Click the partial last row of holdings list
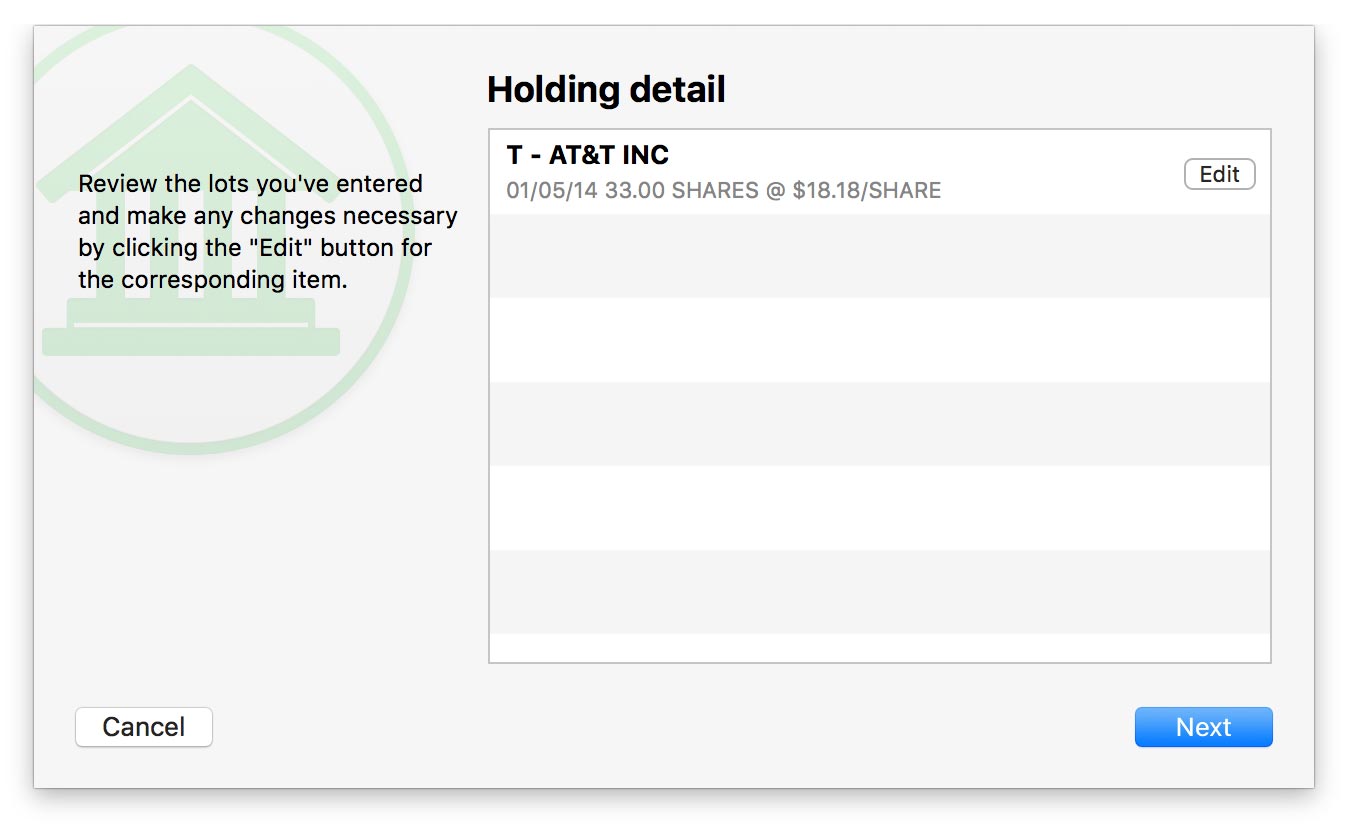1348x830 pixels. [879, 648]
